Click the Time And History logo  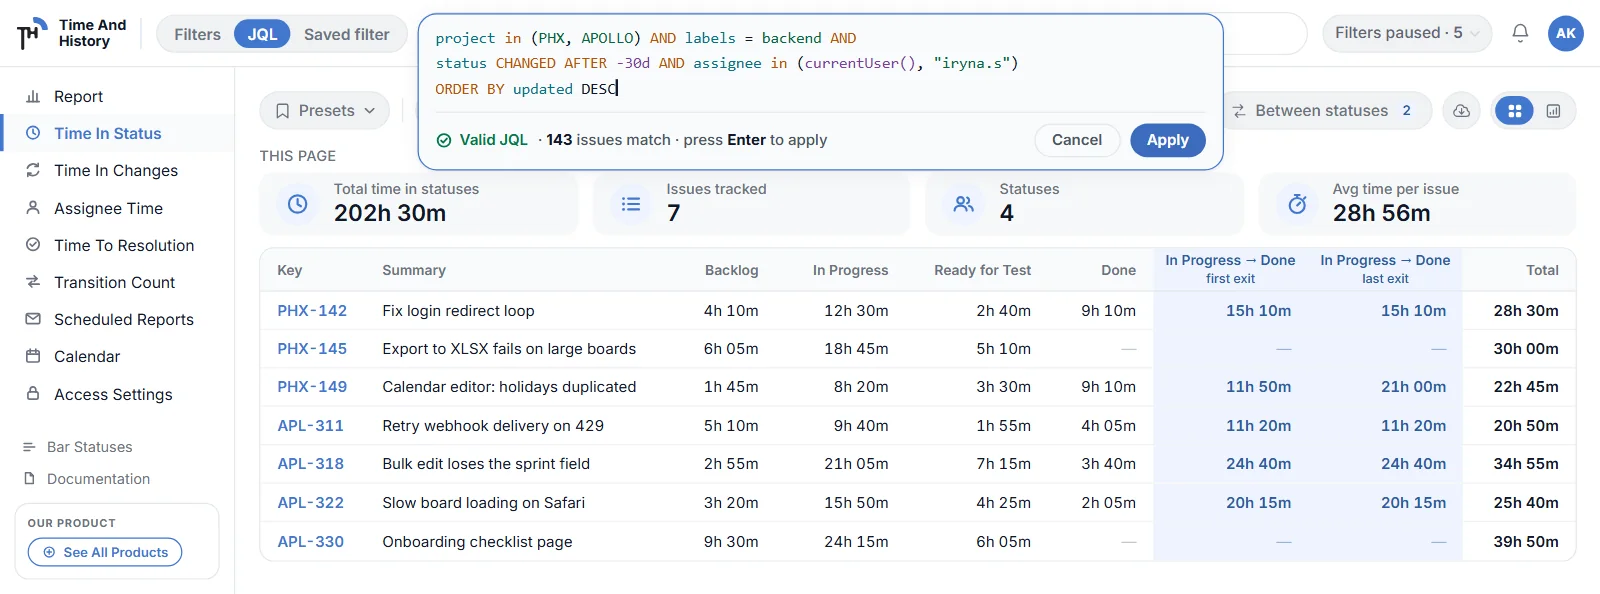click(73, 33)
